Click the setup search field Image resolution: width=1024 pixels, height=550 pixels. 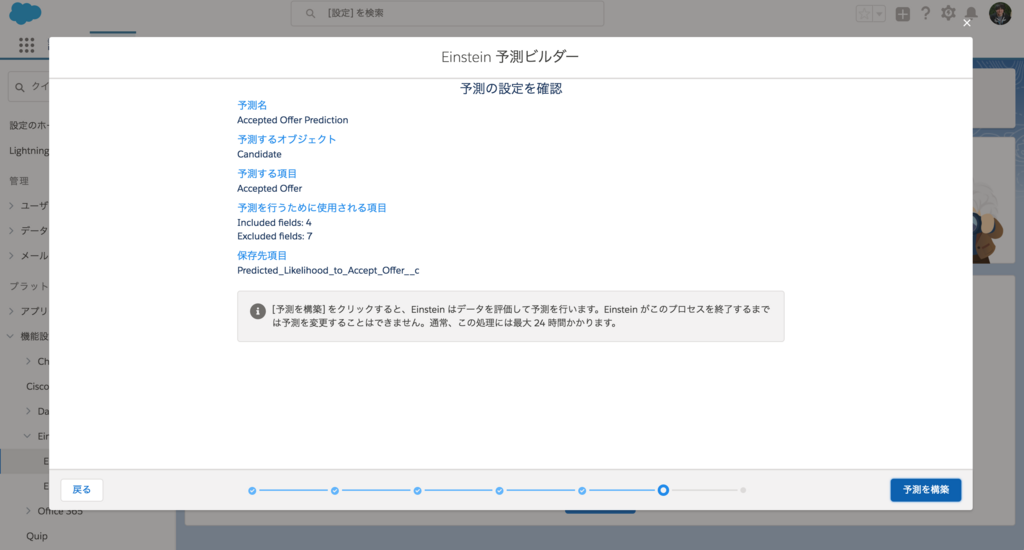pos(447,13)
